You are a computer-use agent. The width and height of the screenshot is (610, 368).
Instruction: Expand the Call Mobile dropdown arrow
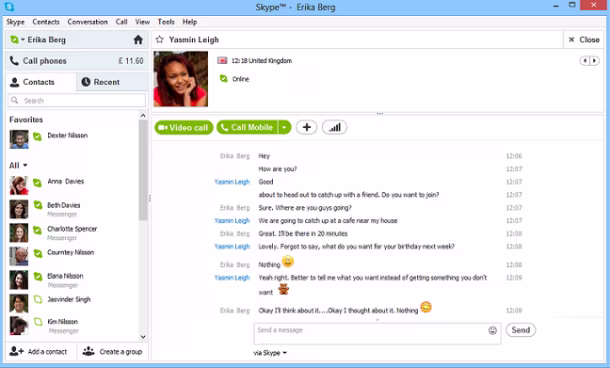284,127
